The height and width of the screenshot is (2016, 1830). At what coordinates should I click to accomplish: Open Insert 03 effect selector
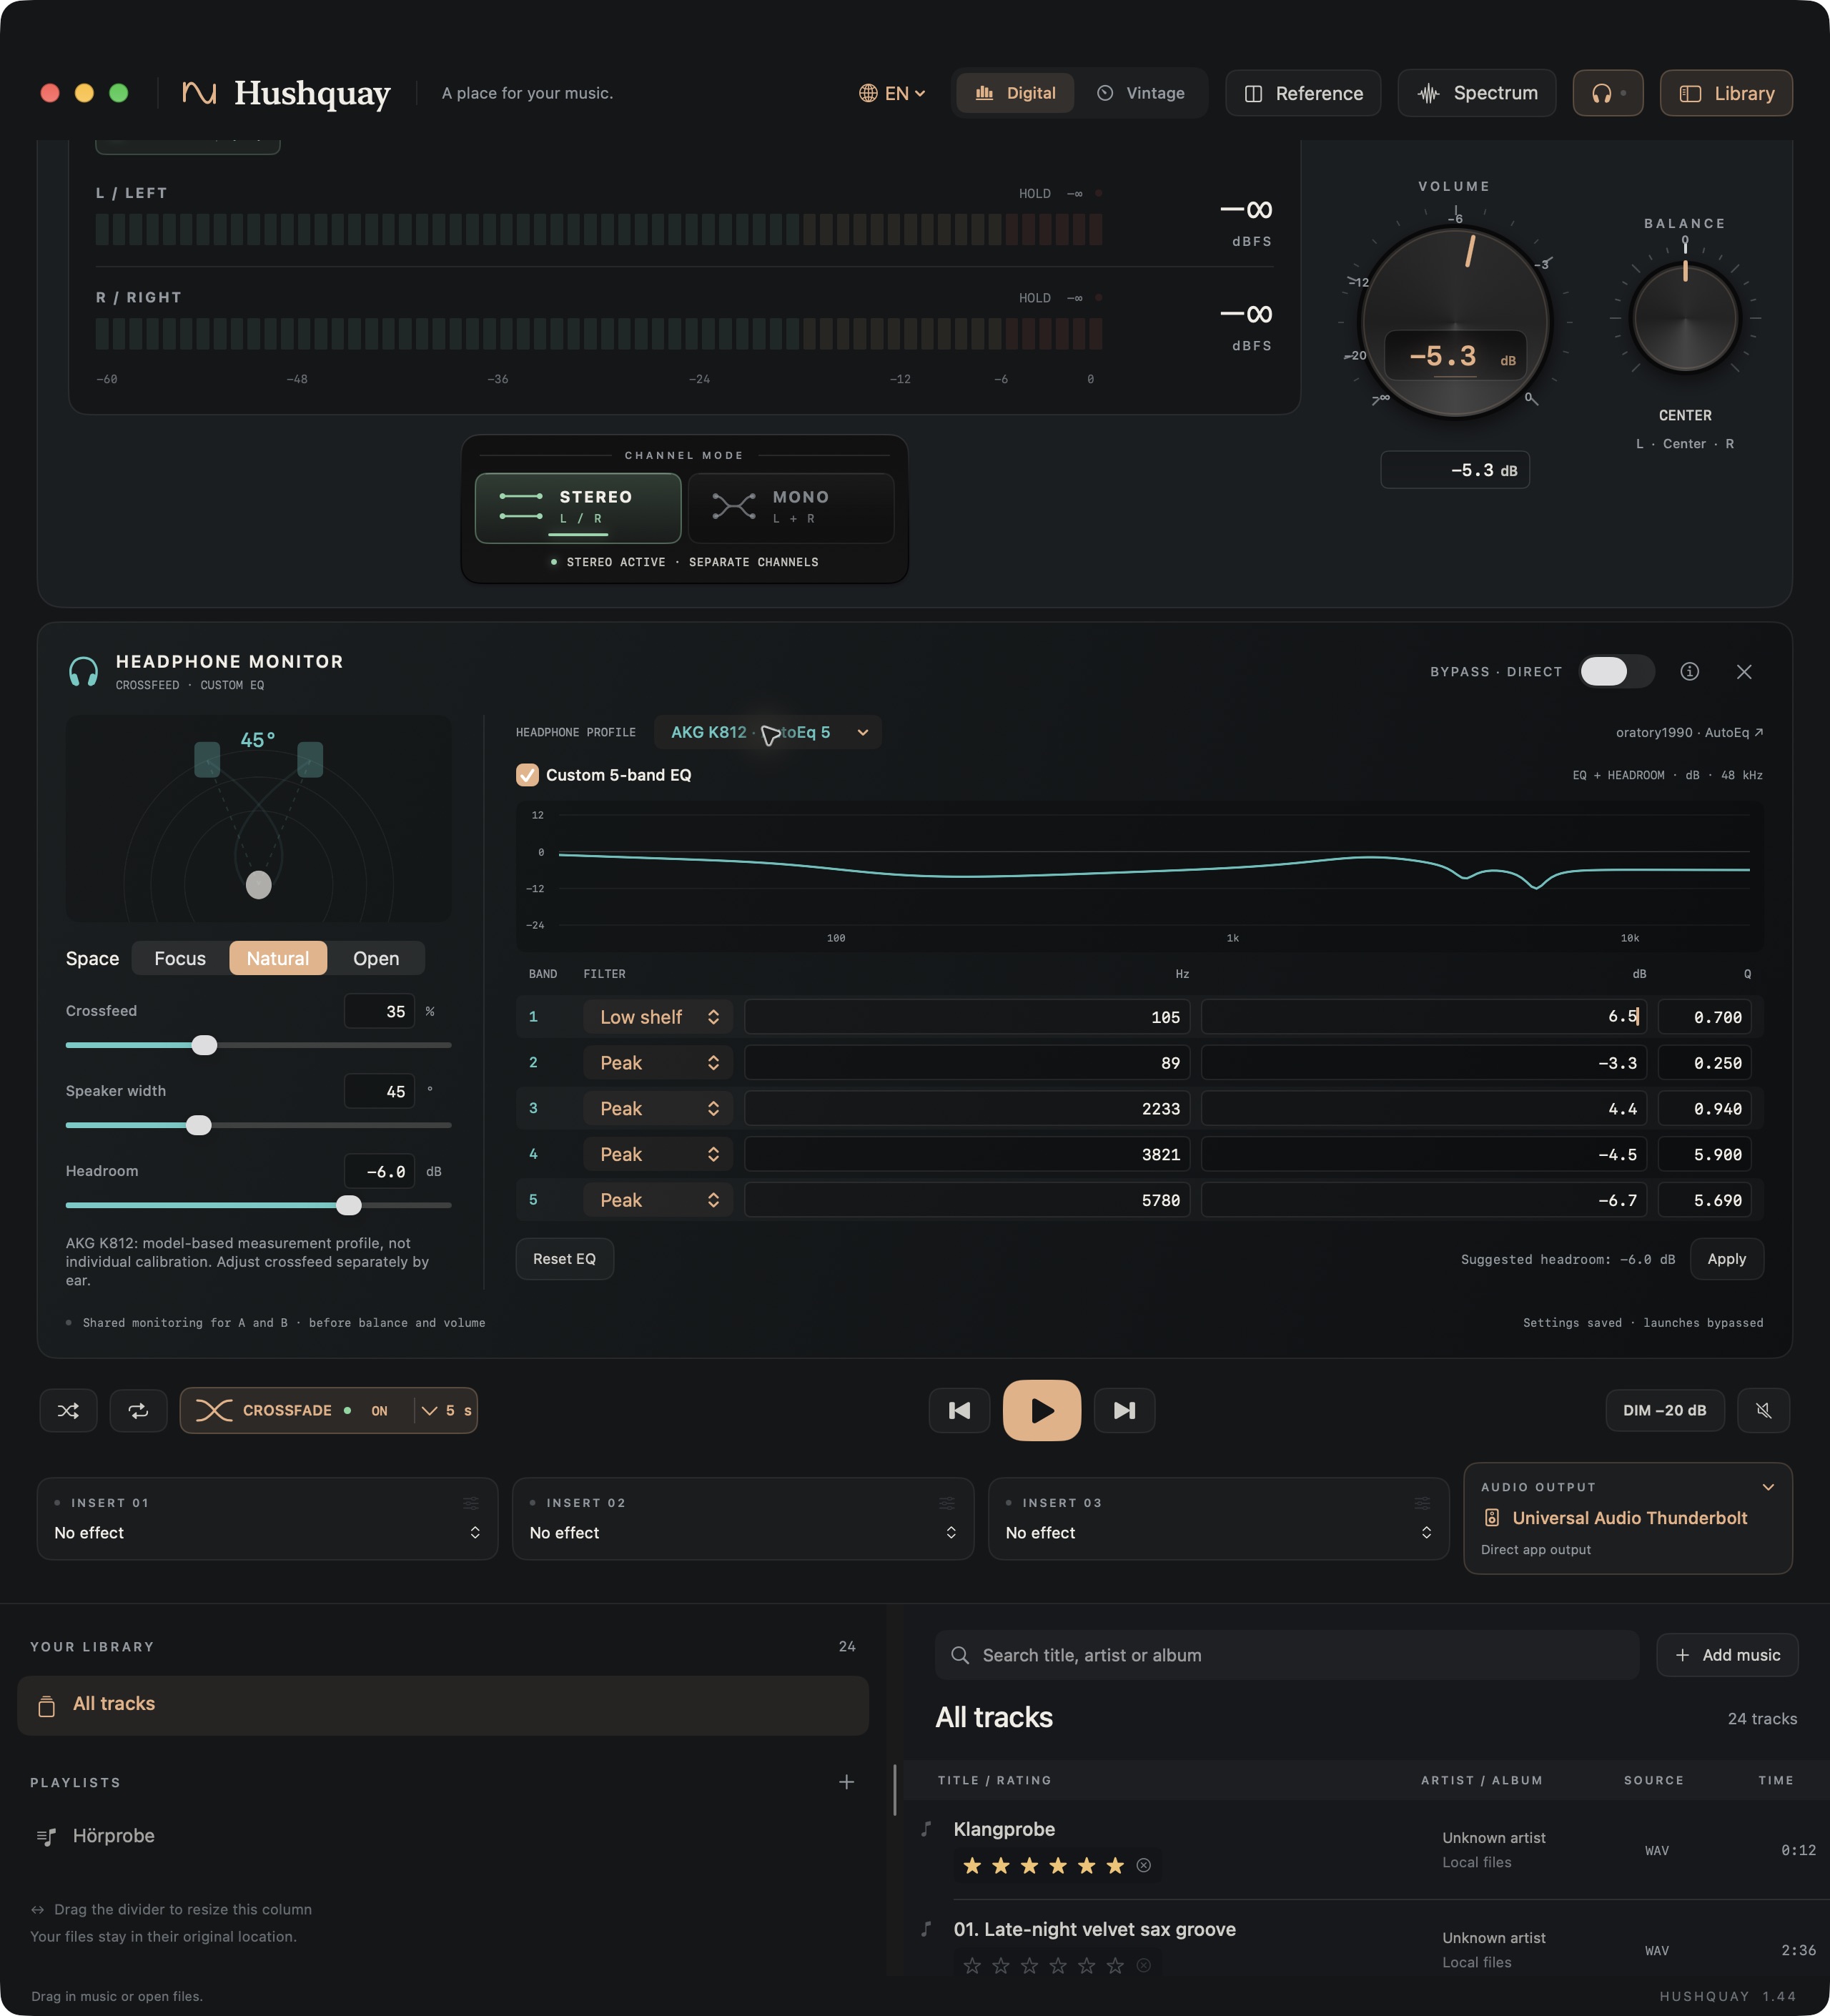coord(1218,1533)
